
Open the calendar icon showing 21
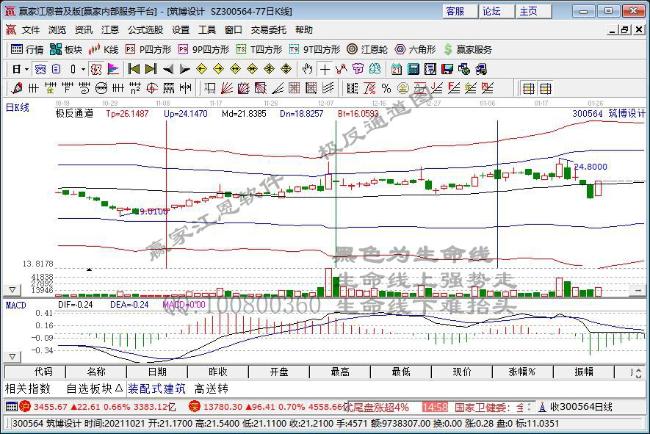pos(396,69)
